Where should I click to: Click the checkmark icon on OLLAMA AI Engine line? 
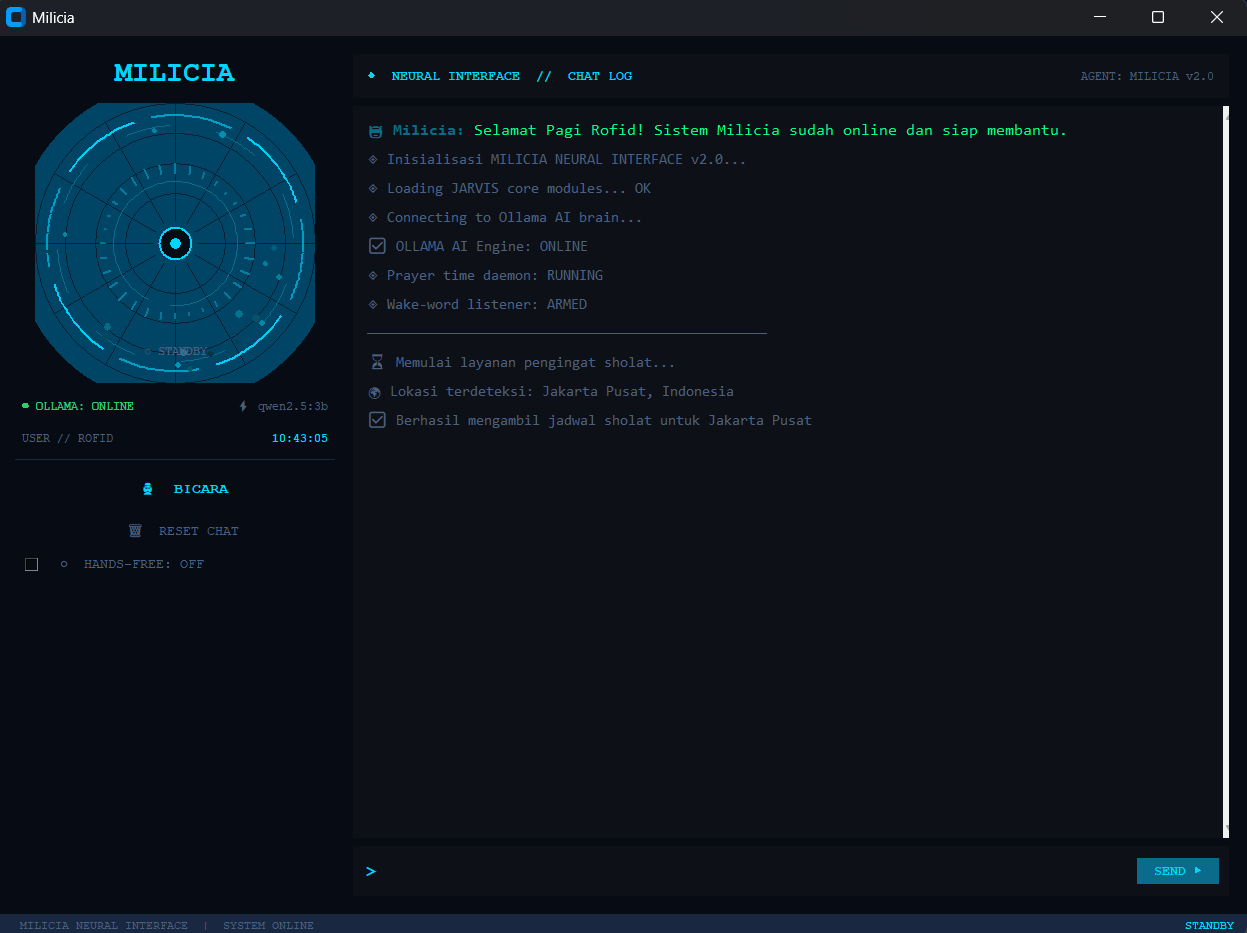pos(377,246)
